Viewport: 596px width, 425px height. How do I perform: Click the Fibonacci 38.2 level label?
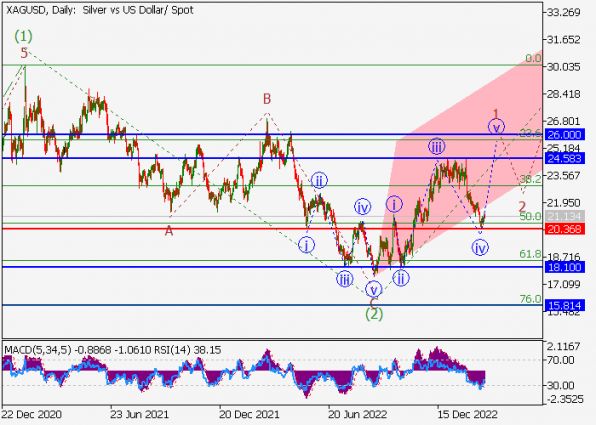coord(530,179)
